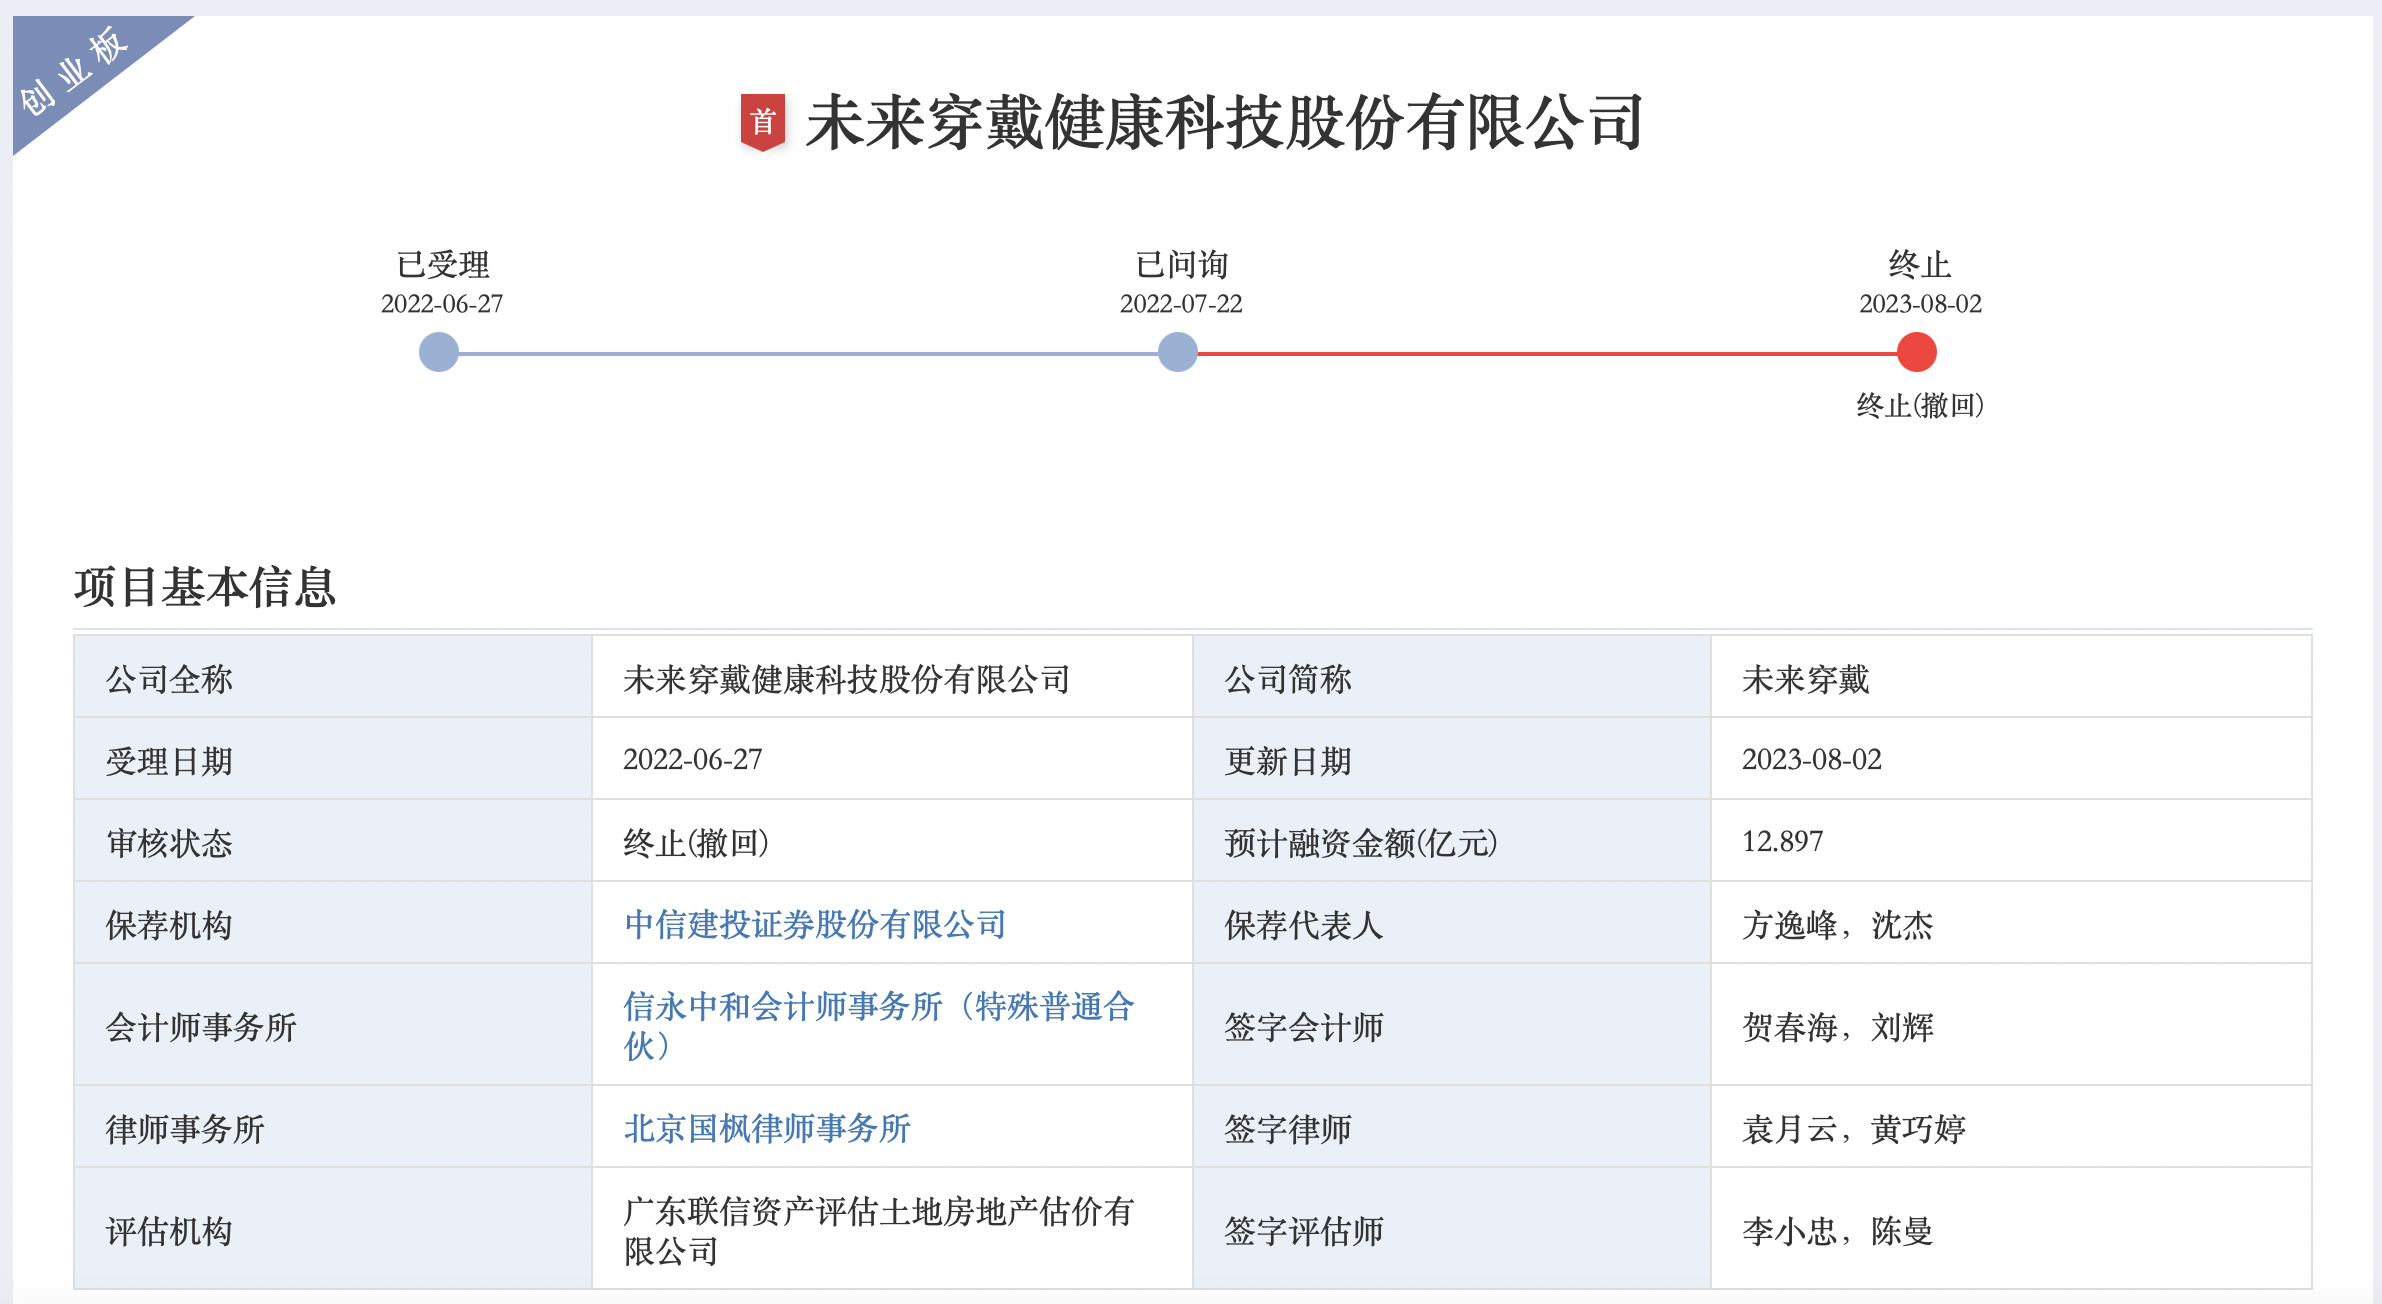The height and width of the screenshot is (1304, 2382).
Task: Click the 预计融资金额 value 12.897
Action: point(1782,842)
